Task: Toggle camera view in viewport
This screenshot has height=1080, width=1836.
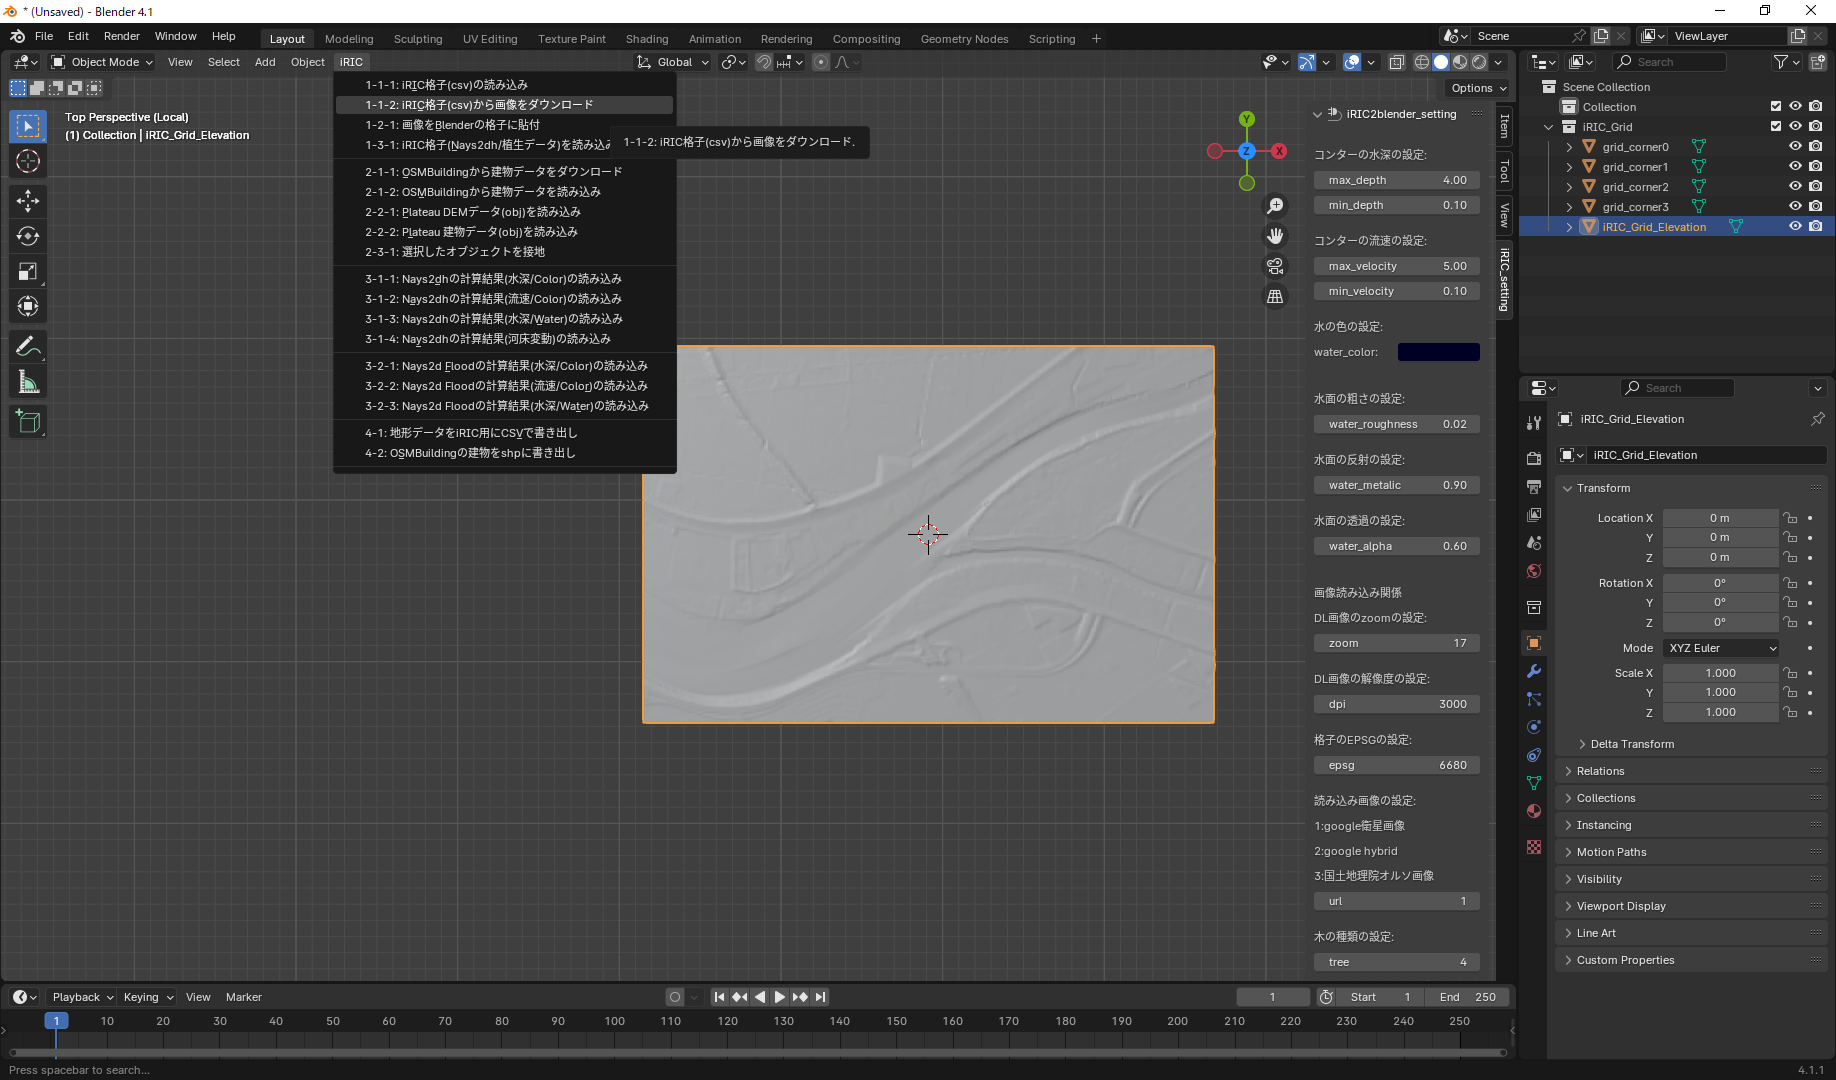Action: (x=1275, y=266)
